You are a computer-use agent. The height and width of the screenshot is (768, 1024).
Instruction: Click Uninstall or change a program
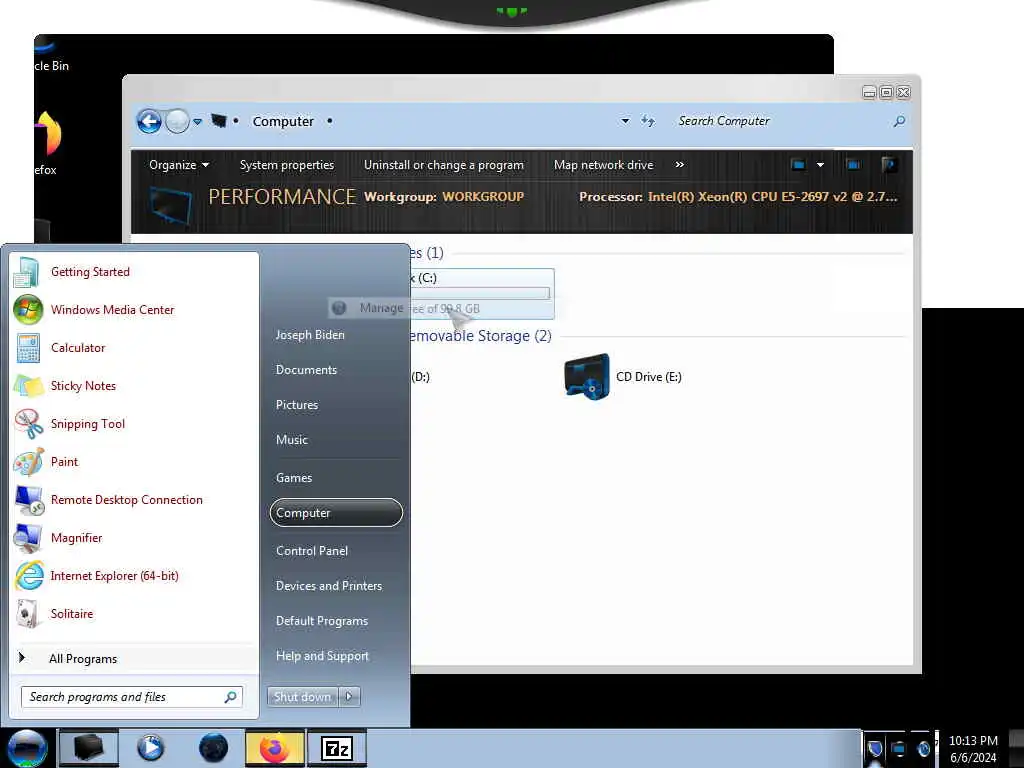(444, 165)
